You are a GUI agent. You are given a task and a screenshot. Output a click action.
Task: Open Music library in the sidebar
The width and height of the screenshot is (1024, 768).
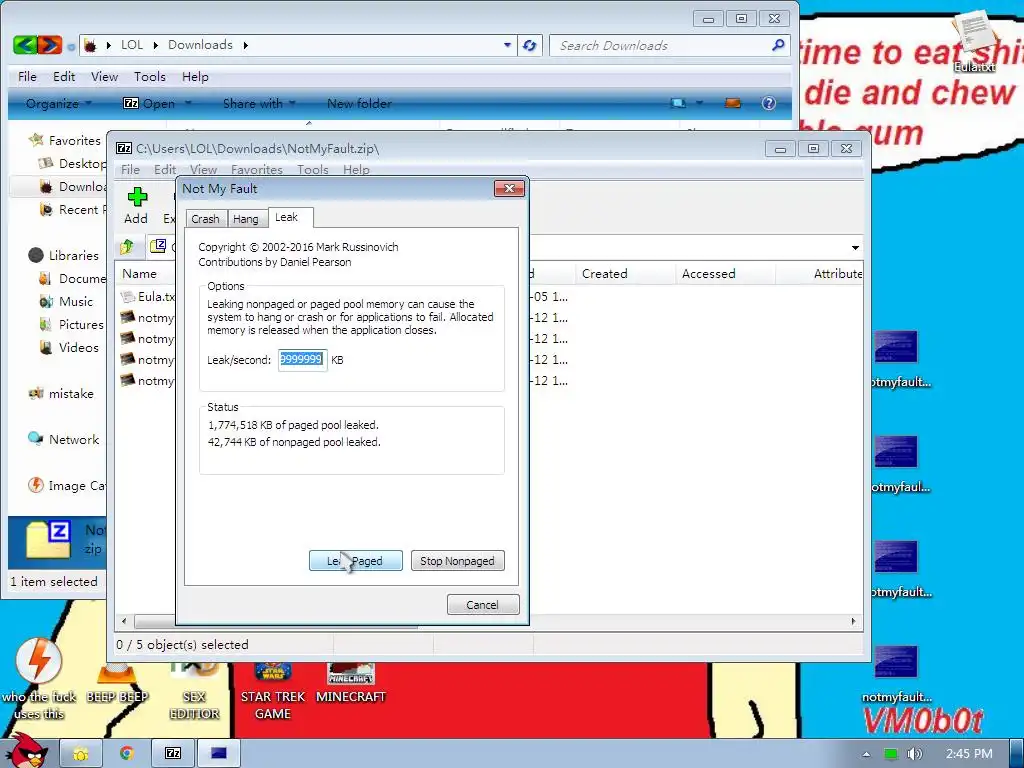coord(66,302)
